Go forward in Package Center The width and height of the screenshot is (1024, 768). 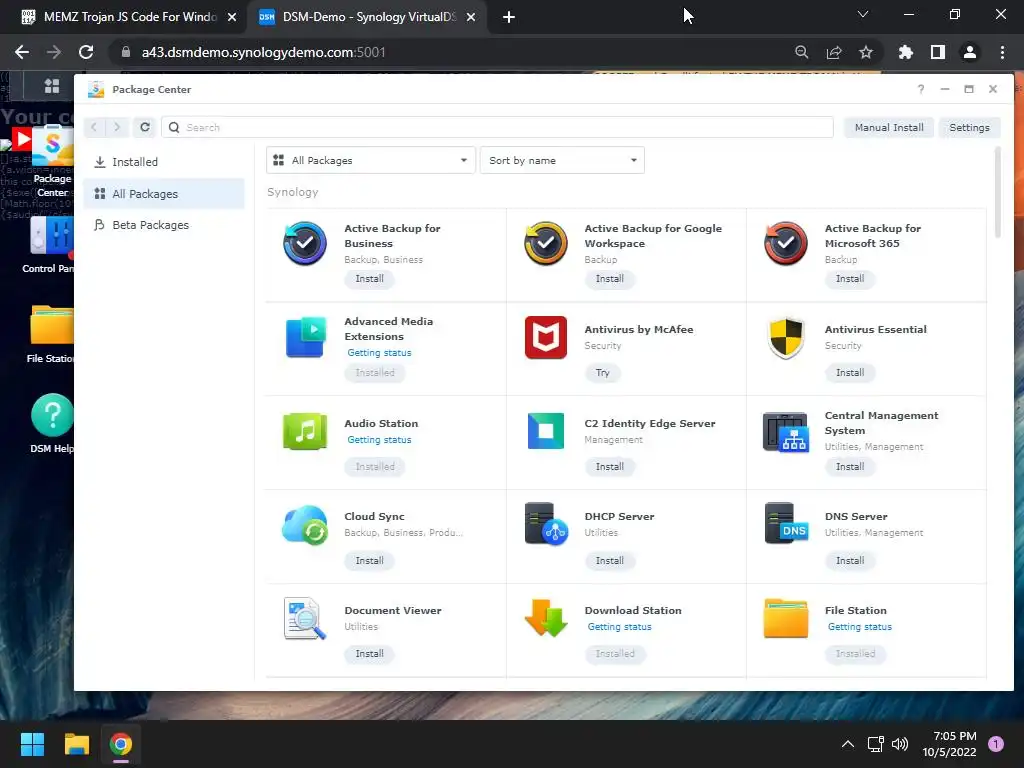click(x=118, y=127)
